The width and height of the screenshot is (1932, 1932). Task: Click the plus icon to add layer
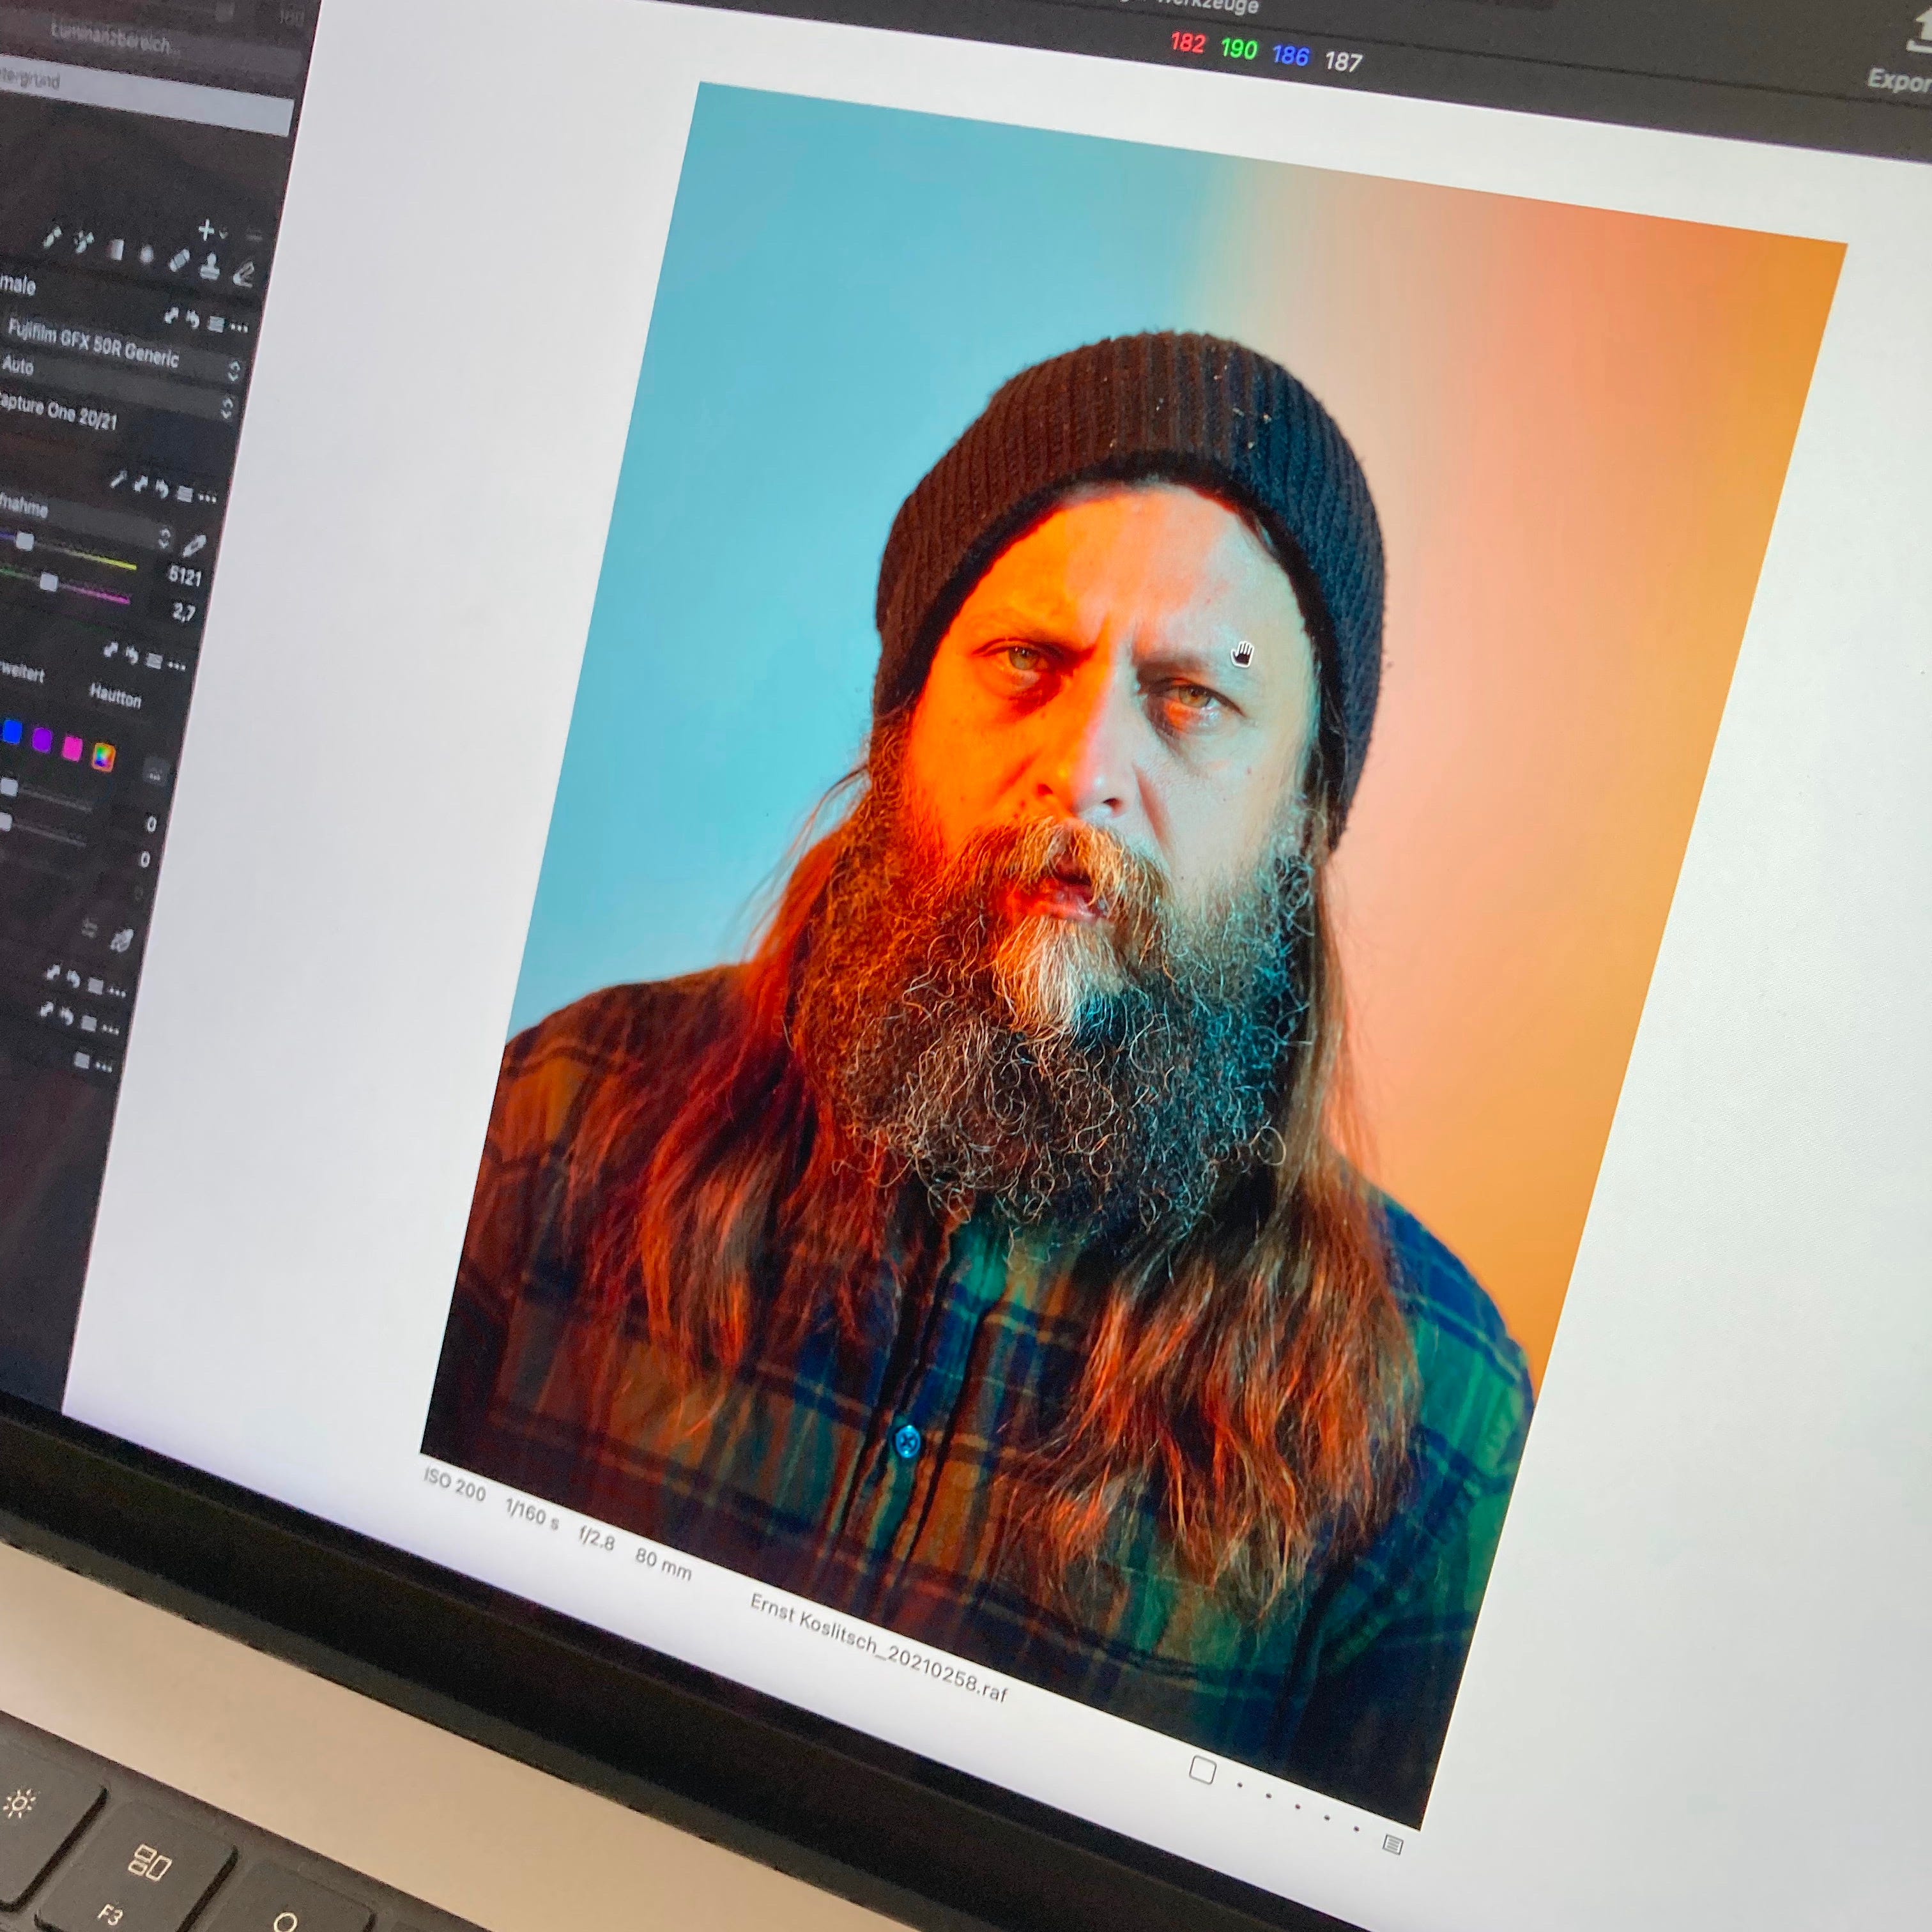(x=206, y=230)
